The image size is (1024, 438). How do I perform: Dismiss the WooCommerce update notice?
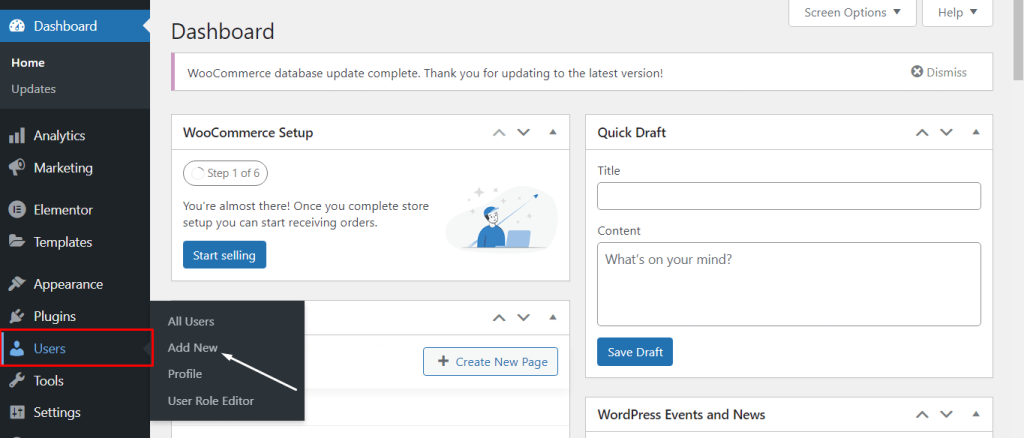coord(939,72)
